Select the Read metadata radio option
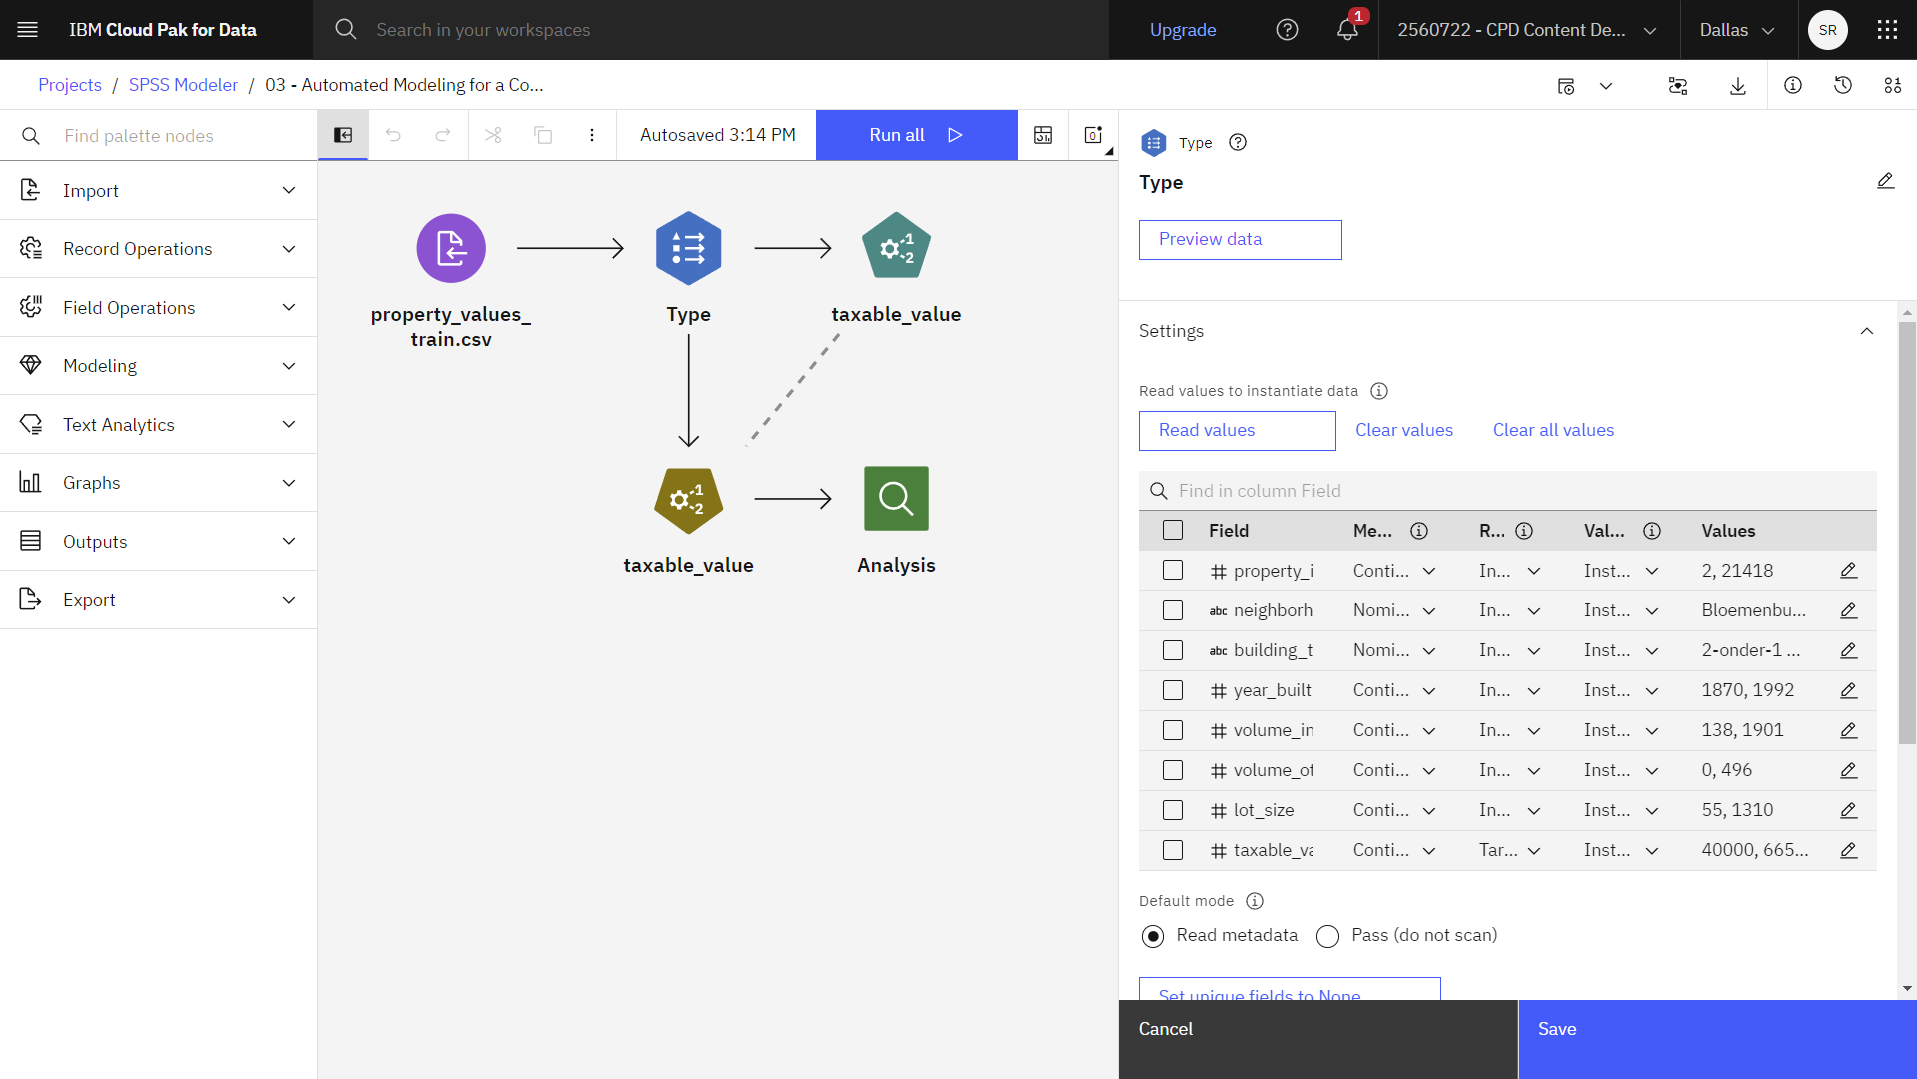The height and width of the screenshot is (1079, 1917). [1153, 936]
